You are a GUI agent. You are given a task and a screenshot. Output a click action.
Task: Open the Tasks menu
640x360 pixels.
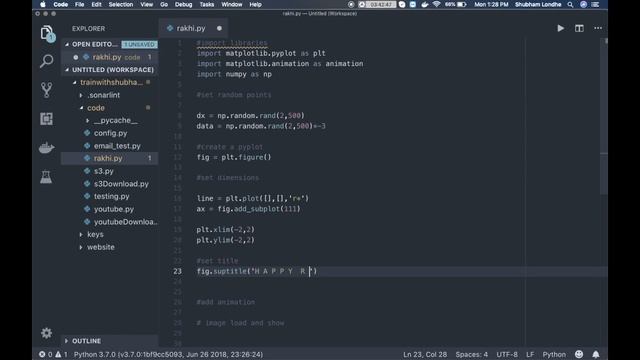click(207, 4)
